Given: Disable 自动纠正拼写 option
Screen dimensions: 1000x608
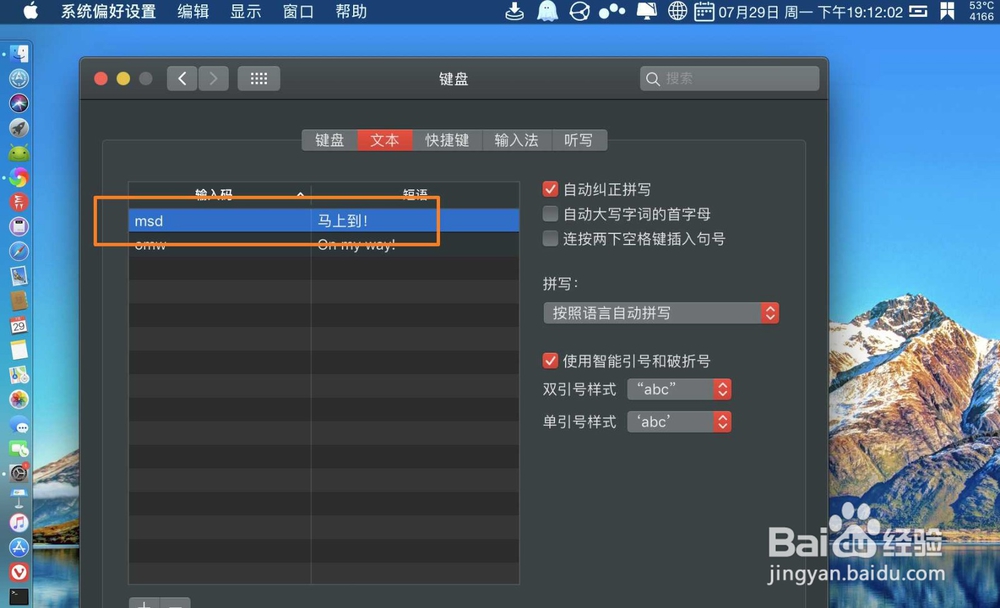Looking at the screenshot, I should [550, 188].
